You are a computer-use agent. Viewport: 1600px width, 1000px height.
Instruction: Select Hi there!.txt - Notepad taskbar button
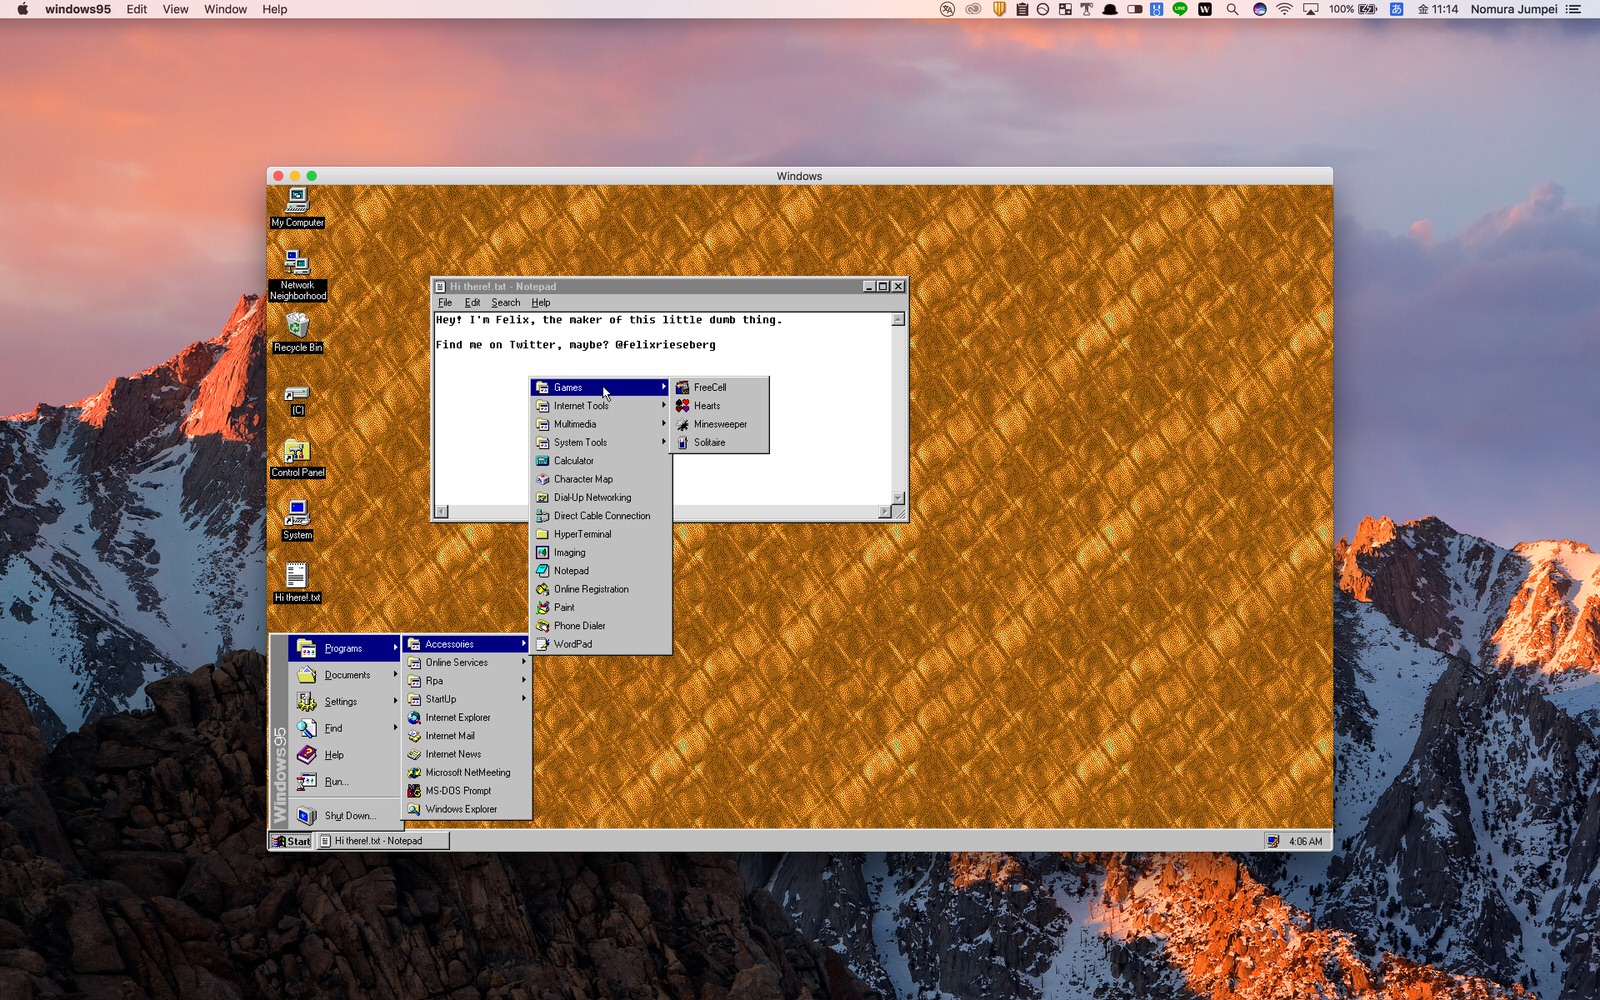point(383,841)
